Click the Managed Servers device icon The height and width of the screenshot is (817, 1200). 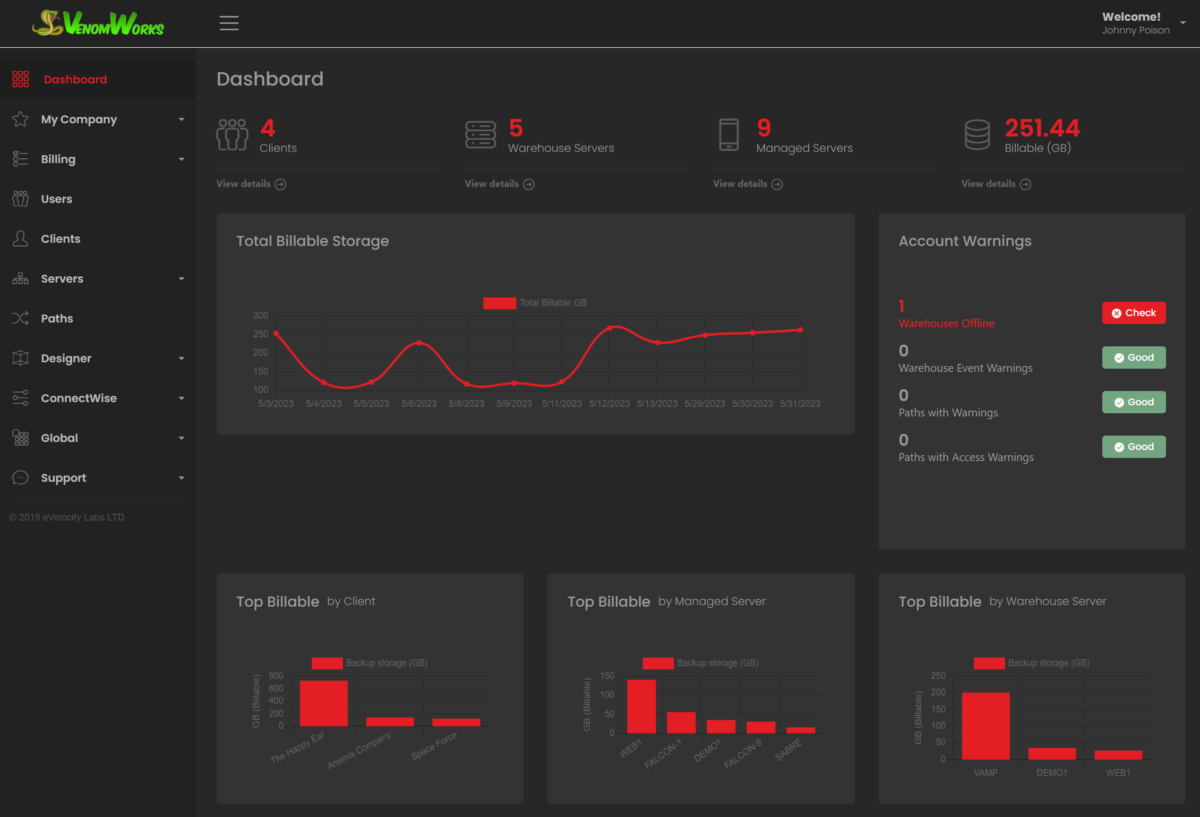(729, 135)
